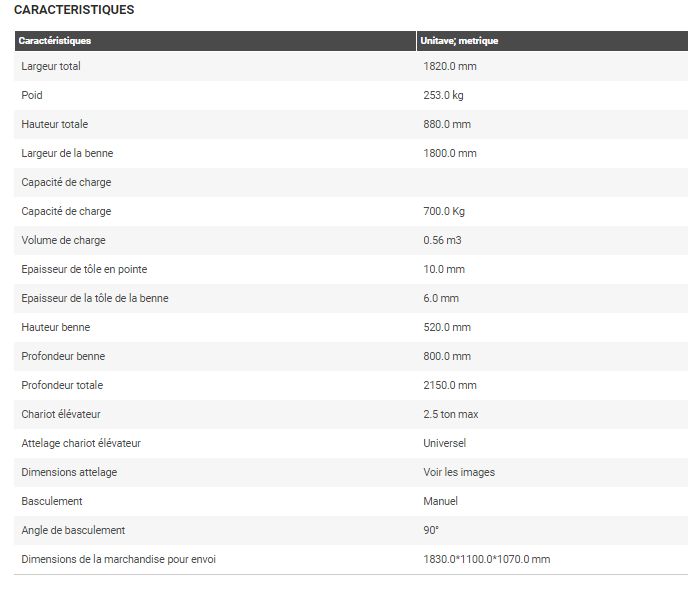Click the 0.56 m3 value

[x=442, y=241]
